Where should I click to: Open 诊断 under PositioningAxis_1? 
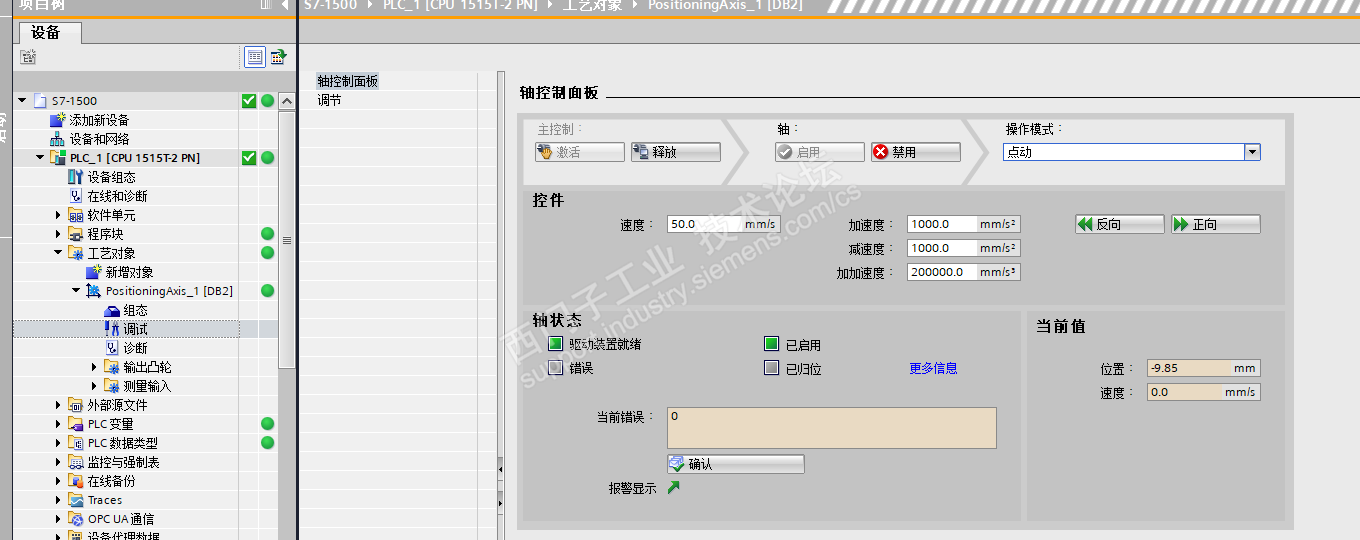135,348
